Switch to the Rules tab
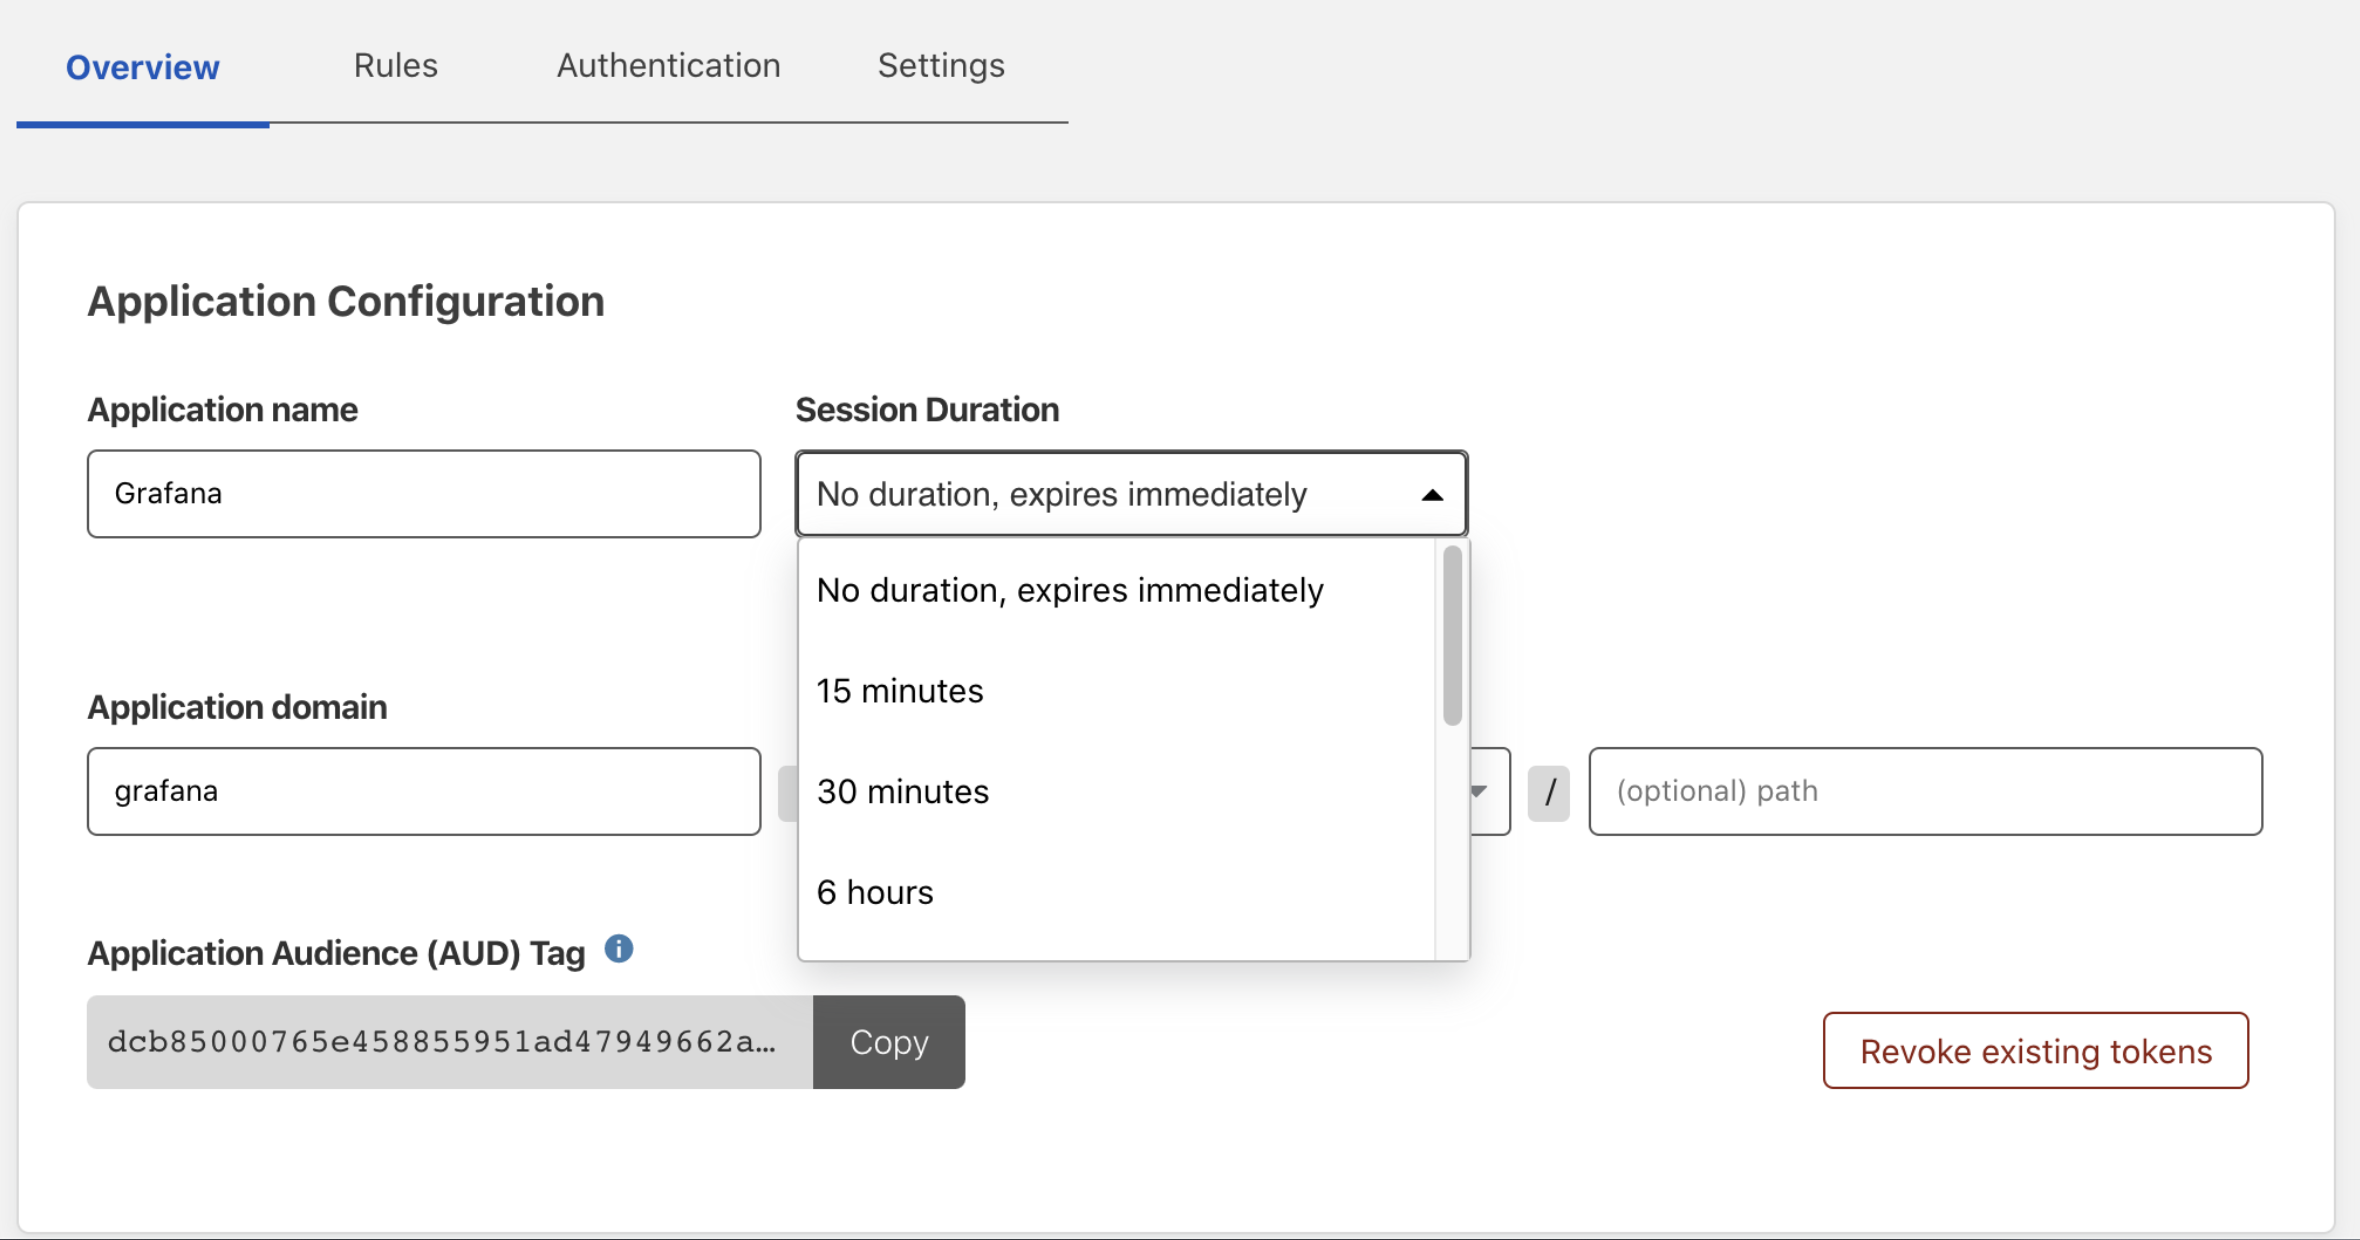The height and width of the screenshot is (1240, 2360). pyautogui.click(x=396, y=65)
